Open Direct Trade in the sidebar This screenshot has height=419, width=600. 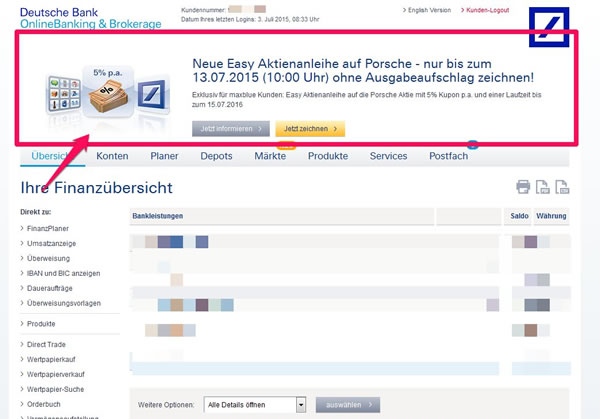[x=46, y=344]
